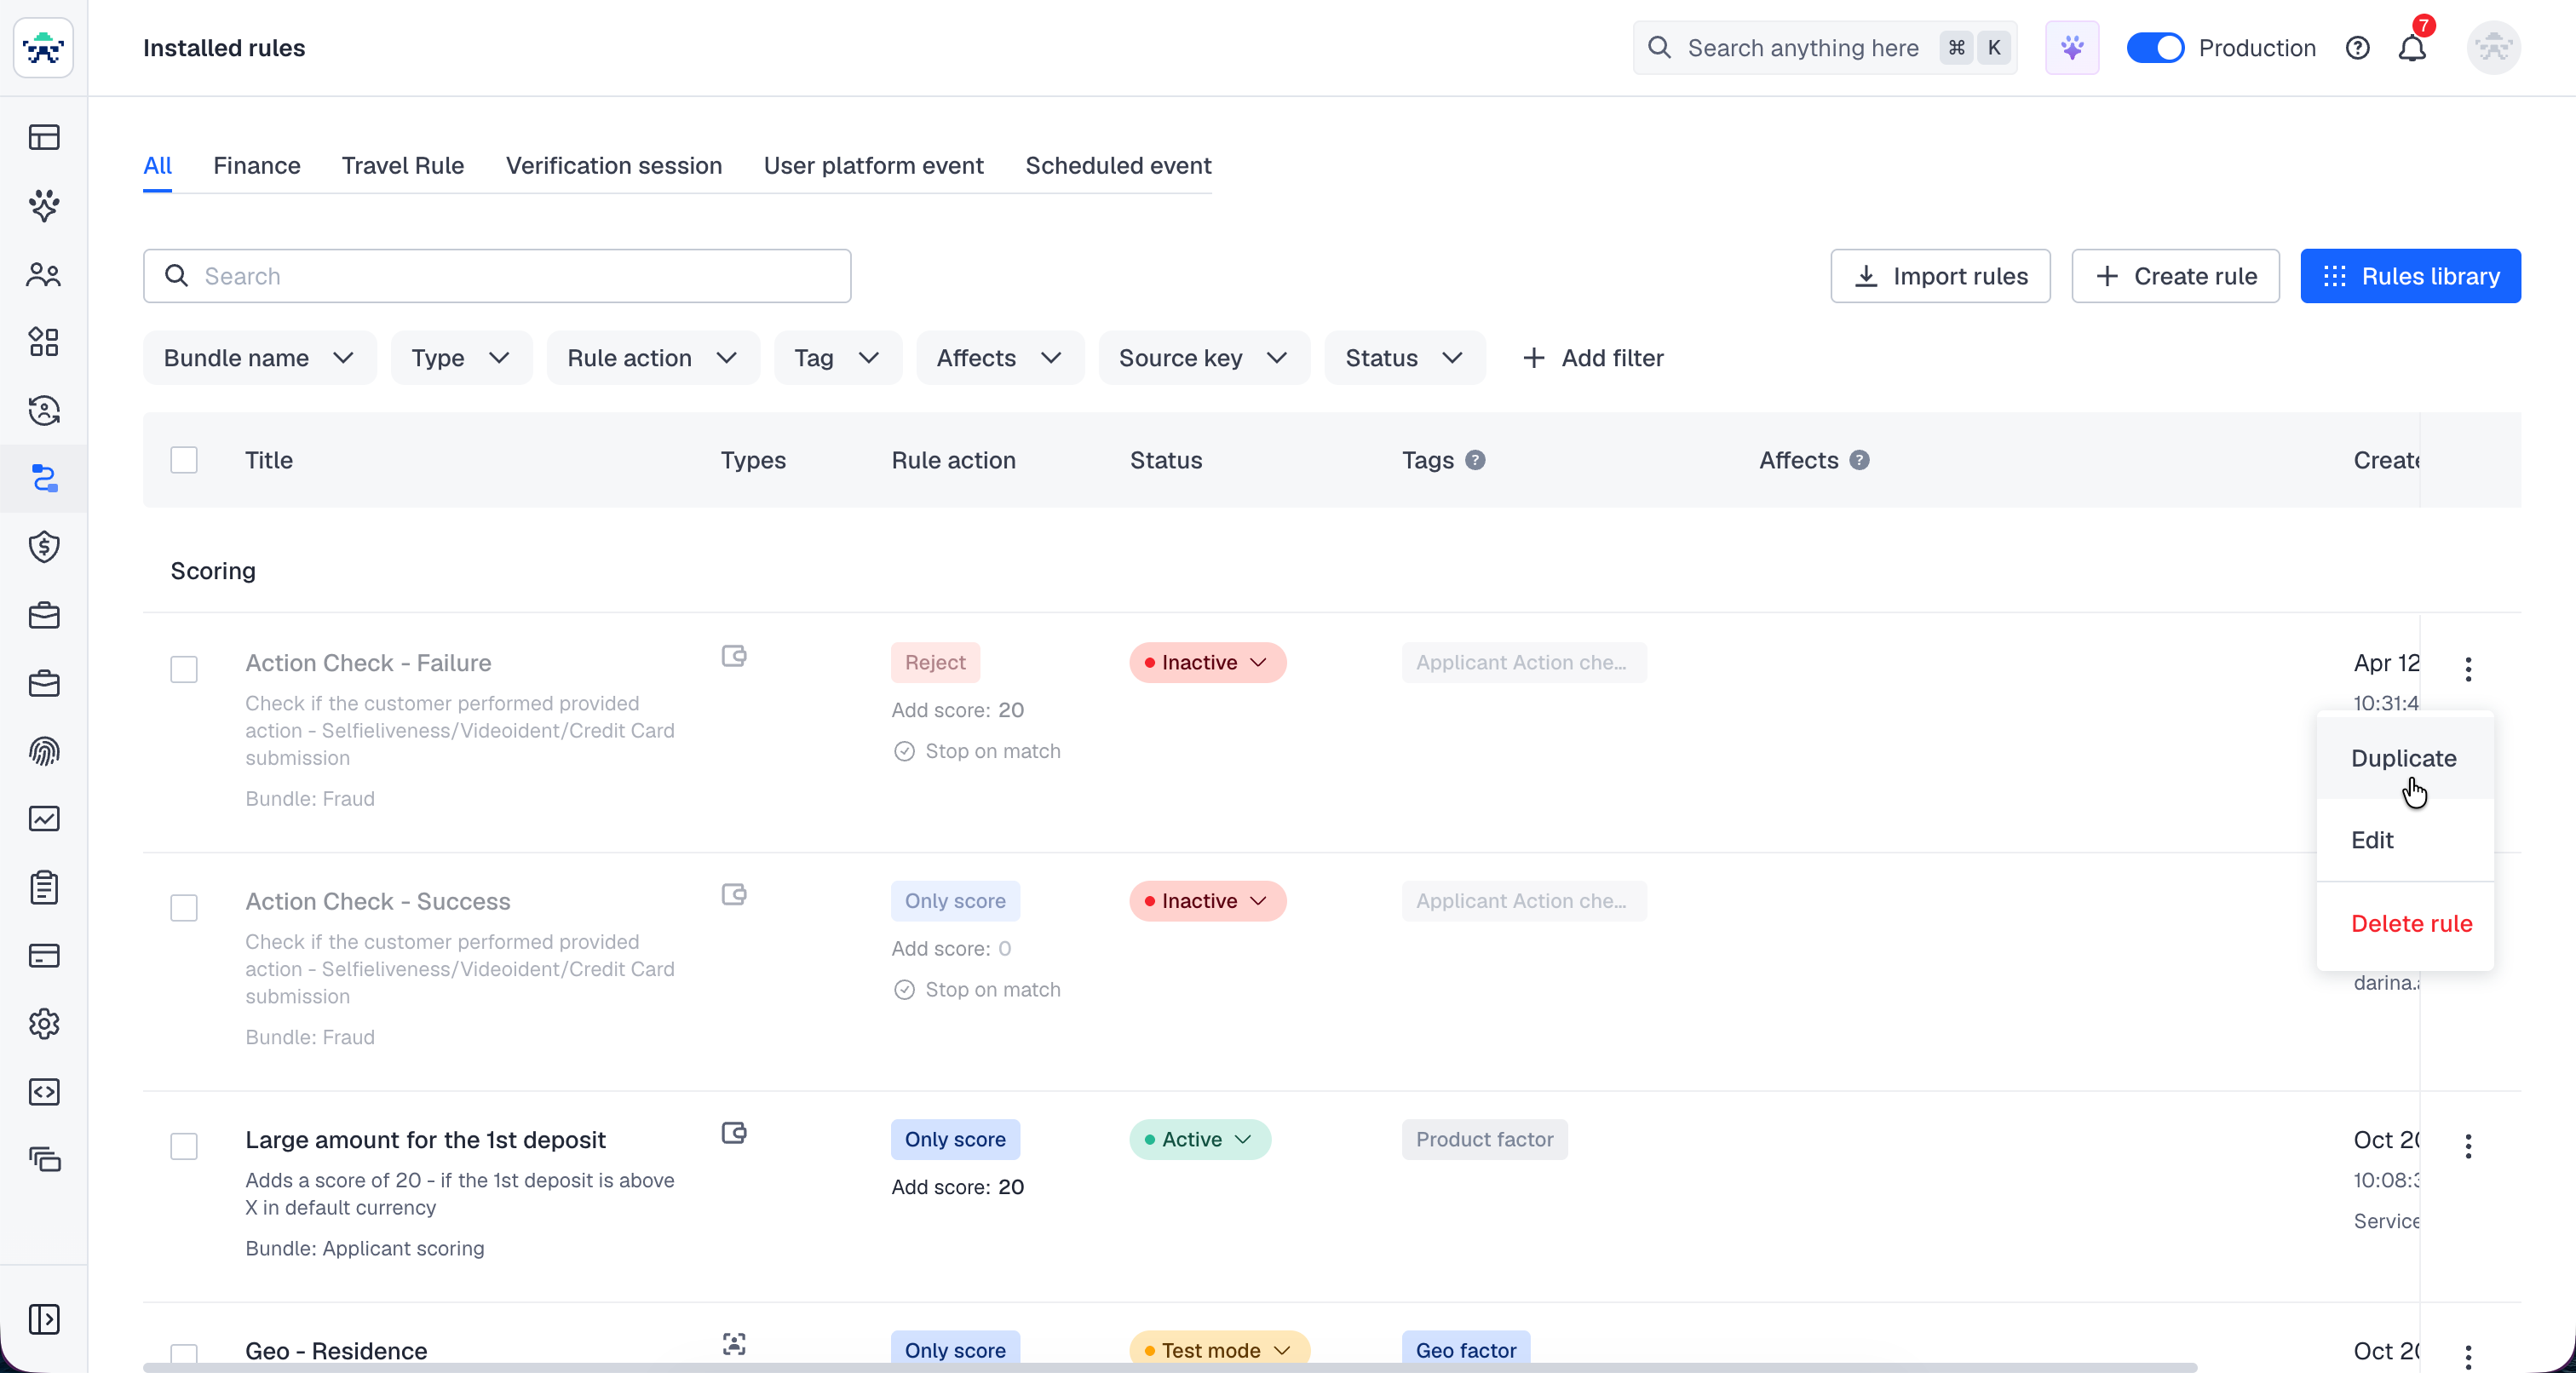Switch to the Travel Rule tab
This screenshot has height=1373, width=2576.
[x=402, y=165]
